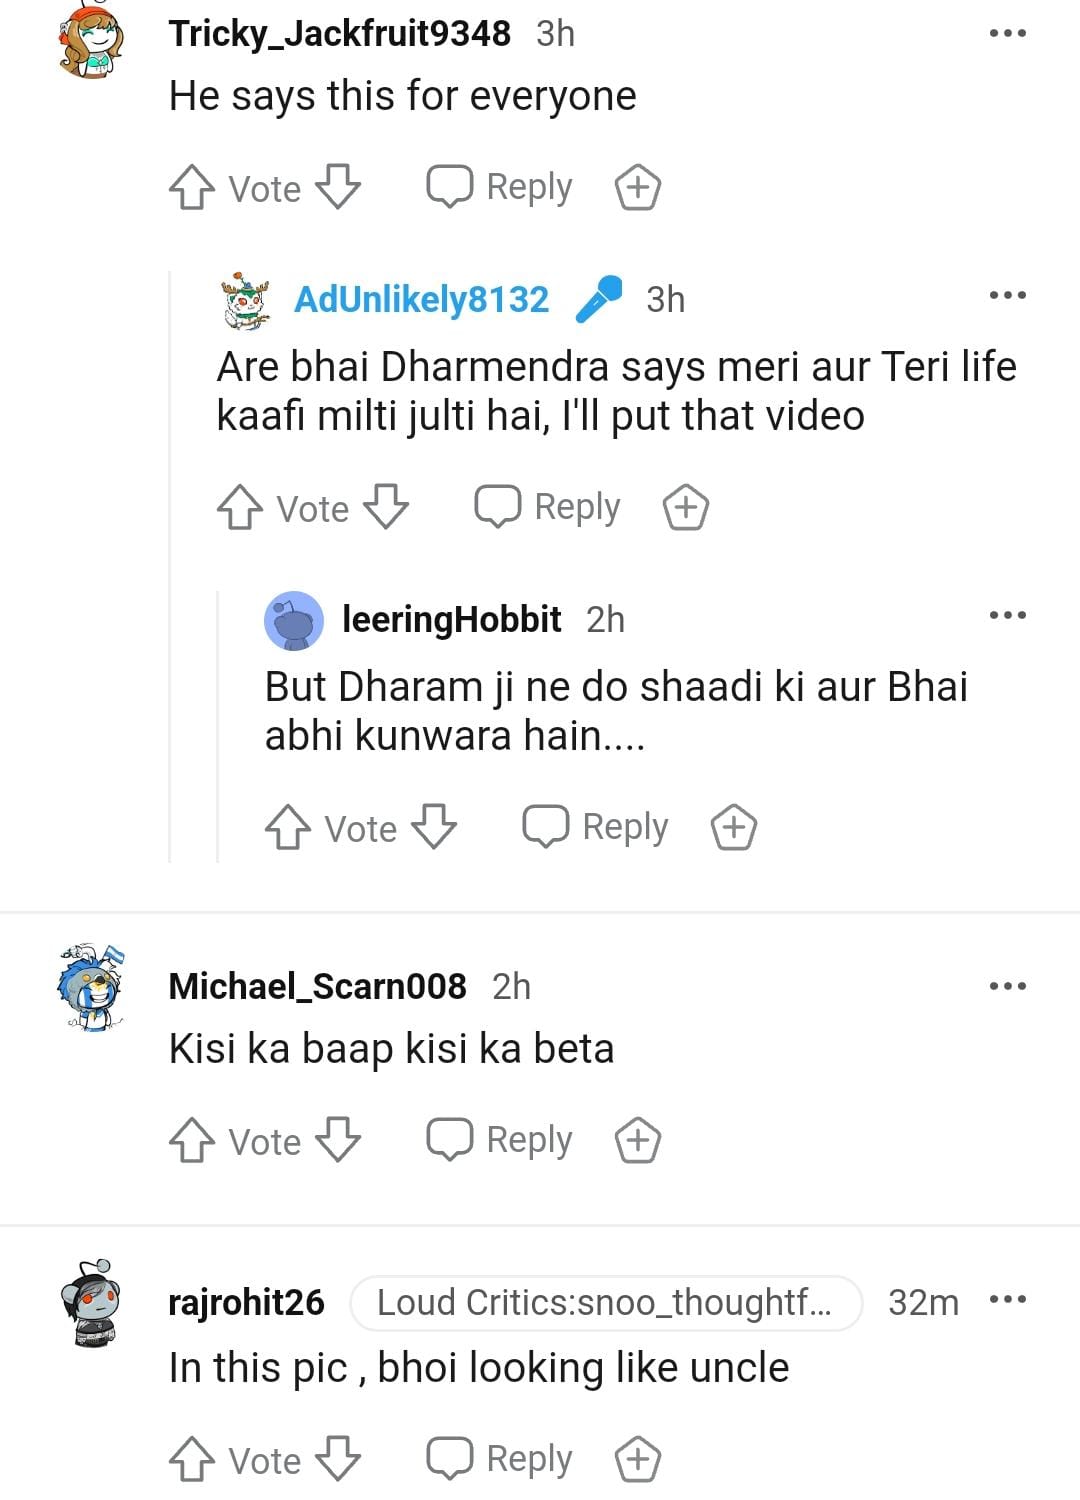This screenshot has width=1080, height=1500.
Task: Reply to Michael_Scarn008's comment
Action: click(x=500, y=1140)
